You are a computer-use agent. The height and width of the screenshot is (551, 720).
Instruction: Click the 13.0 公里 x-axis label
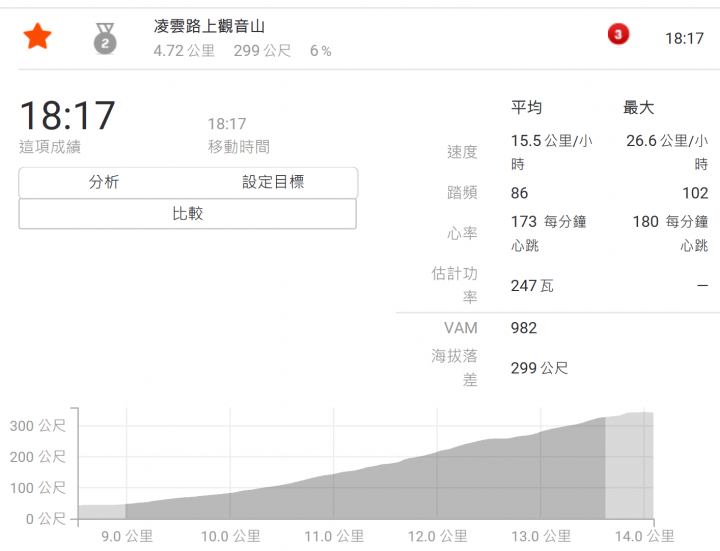point(541,536)
